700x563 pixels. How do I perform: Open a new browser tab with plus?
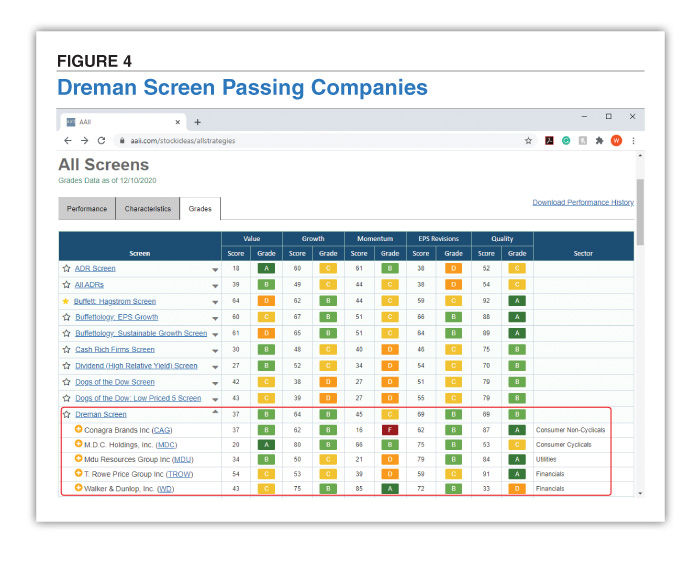[197, 122]
